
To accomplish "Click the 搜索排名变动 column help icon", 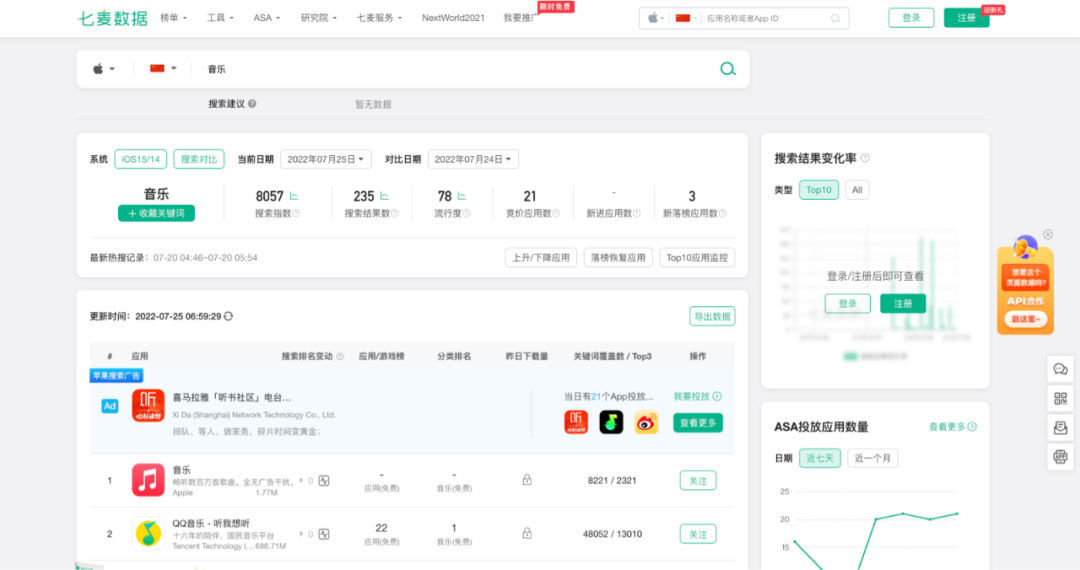I will click(340, 357).
